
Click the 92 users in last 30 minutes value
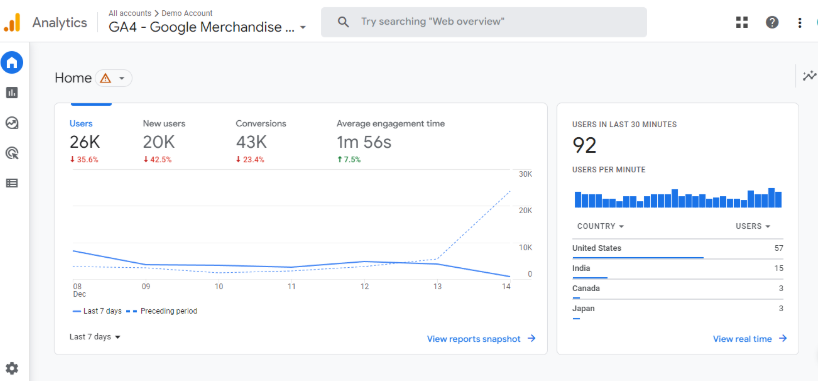[585, 146]
